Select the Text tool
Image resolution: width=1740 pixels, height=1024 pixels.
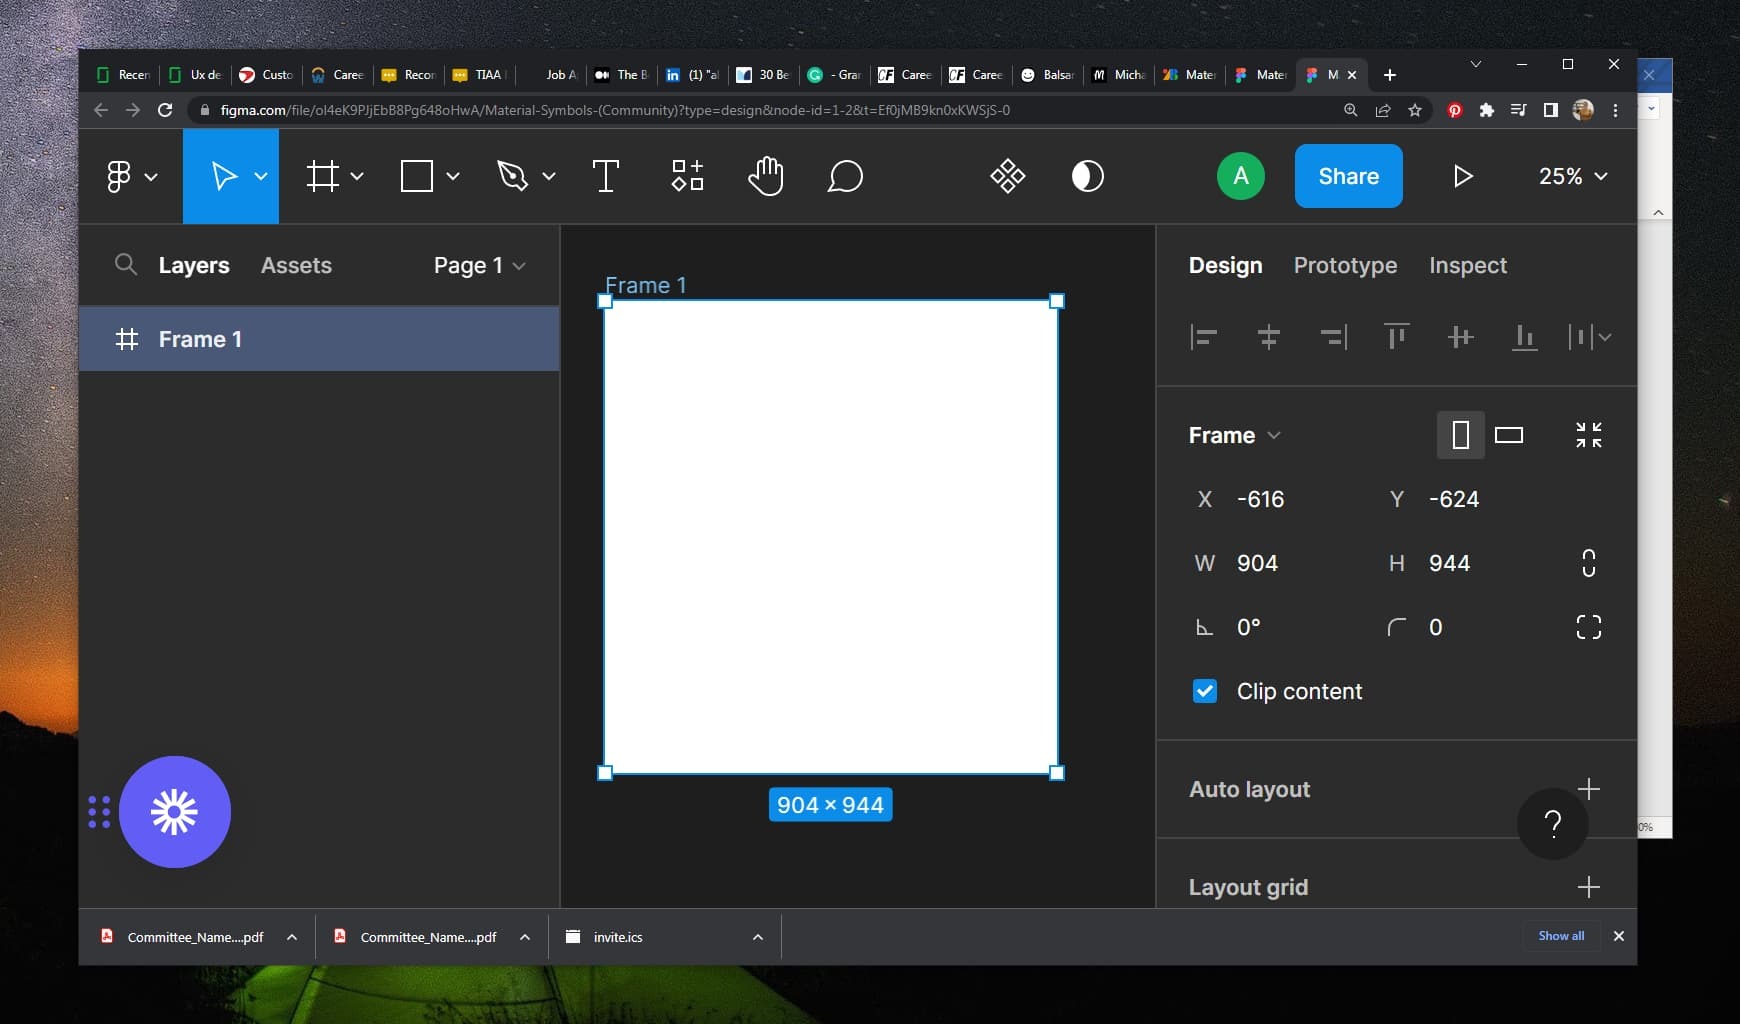(605, 176)
